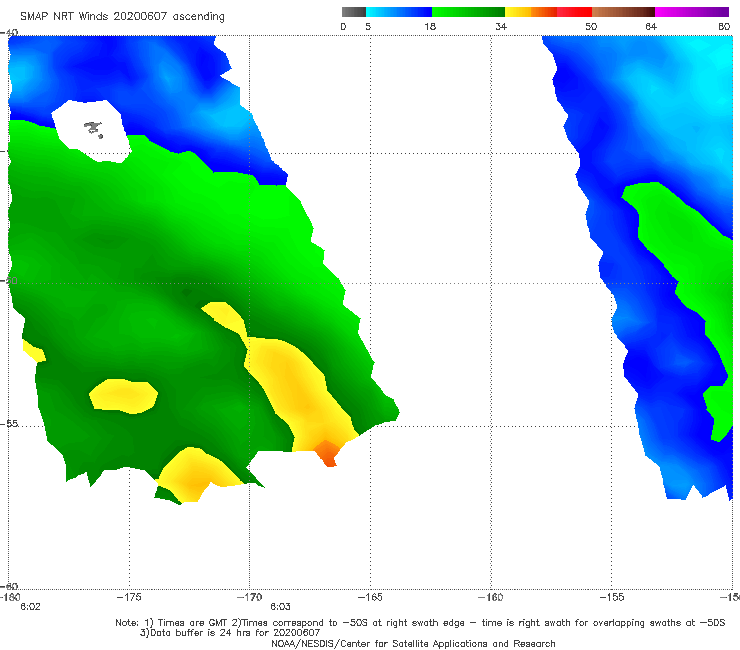Click the green segment of the color bar
740x650 pixels.
[468, 12]
